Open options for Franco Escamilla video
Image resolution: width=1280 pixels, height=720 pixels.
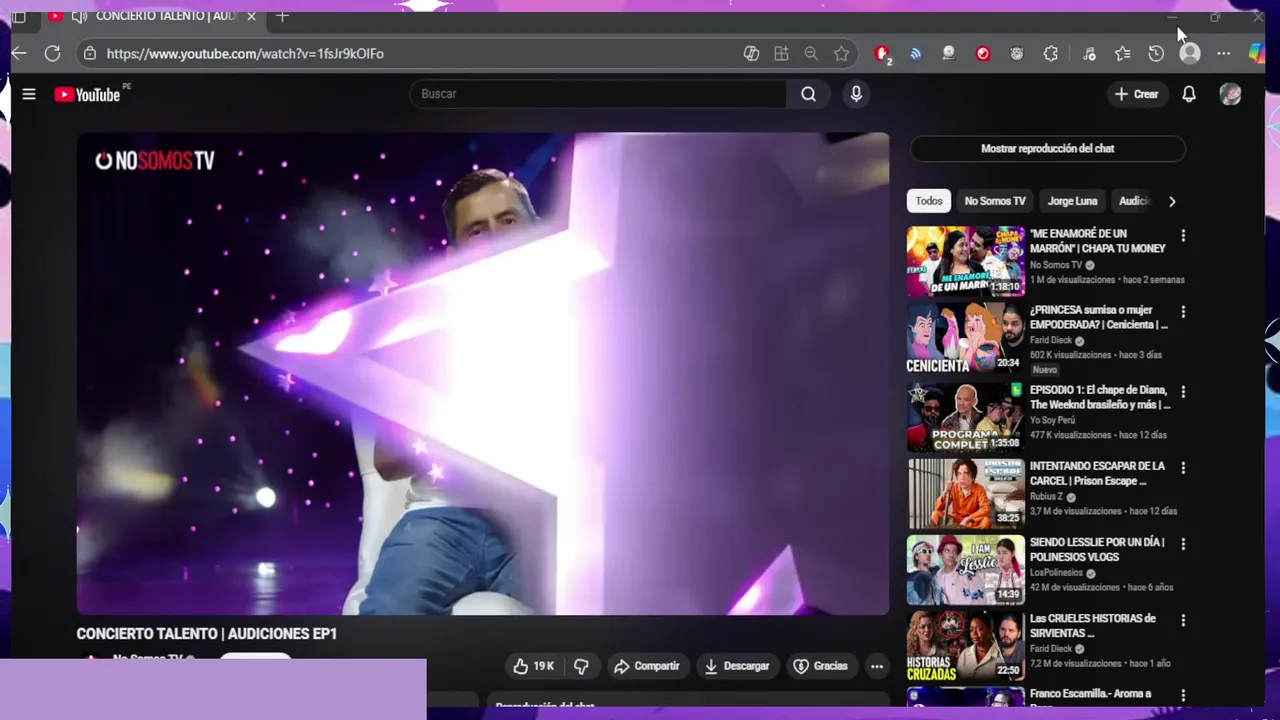(1183, 695)
